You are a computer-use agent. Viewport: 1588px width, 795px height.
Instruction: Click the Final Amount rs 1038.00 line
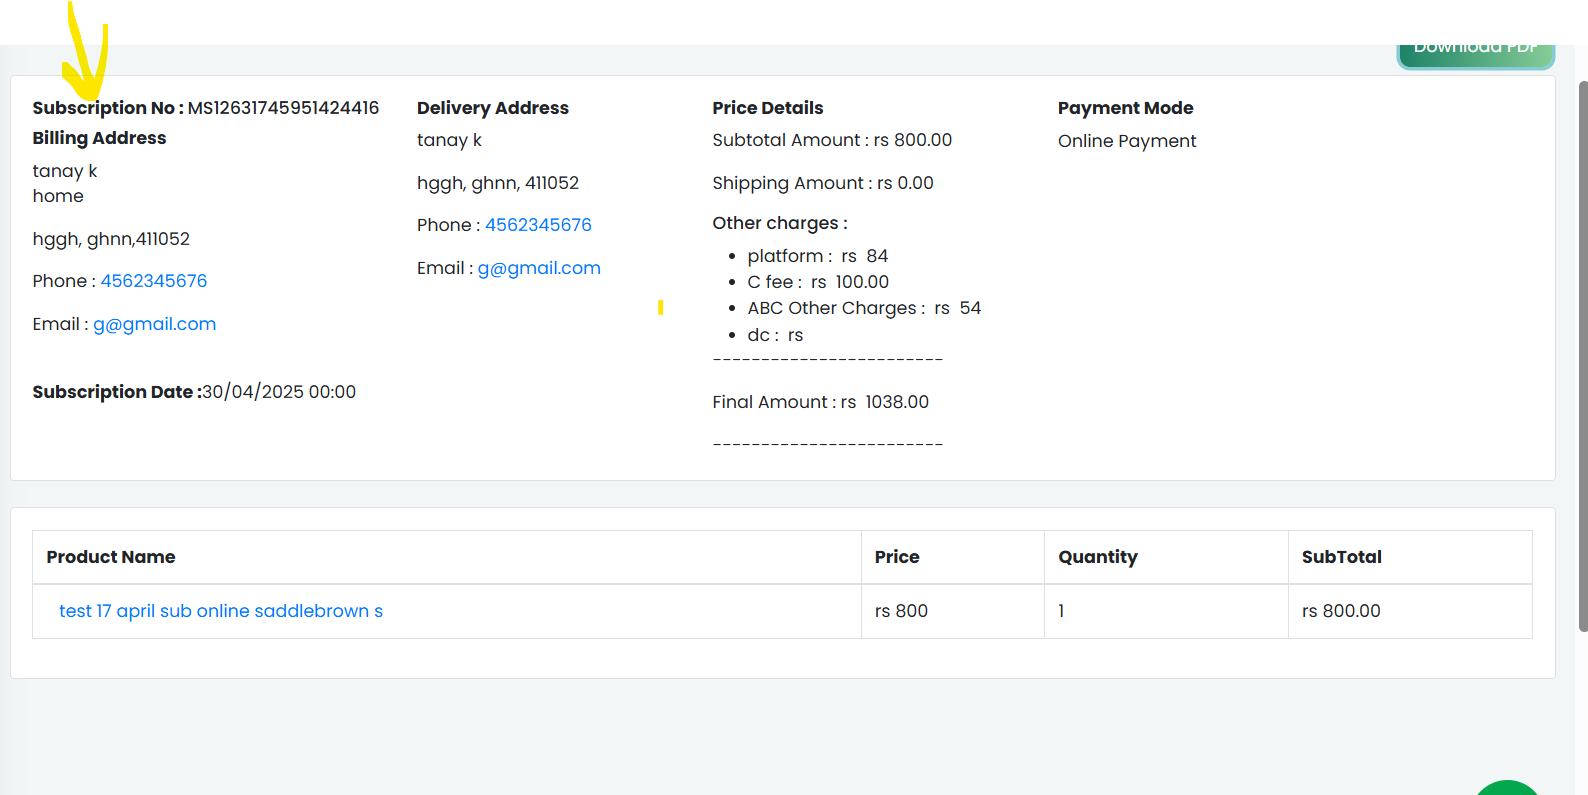pyautogui.click(x=821, y=402)
